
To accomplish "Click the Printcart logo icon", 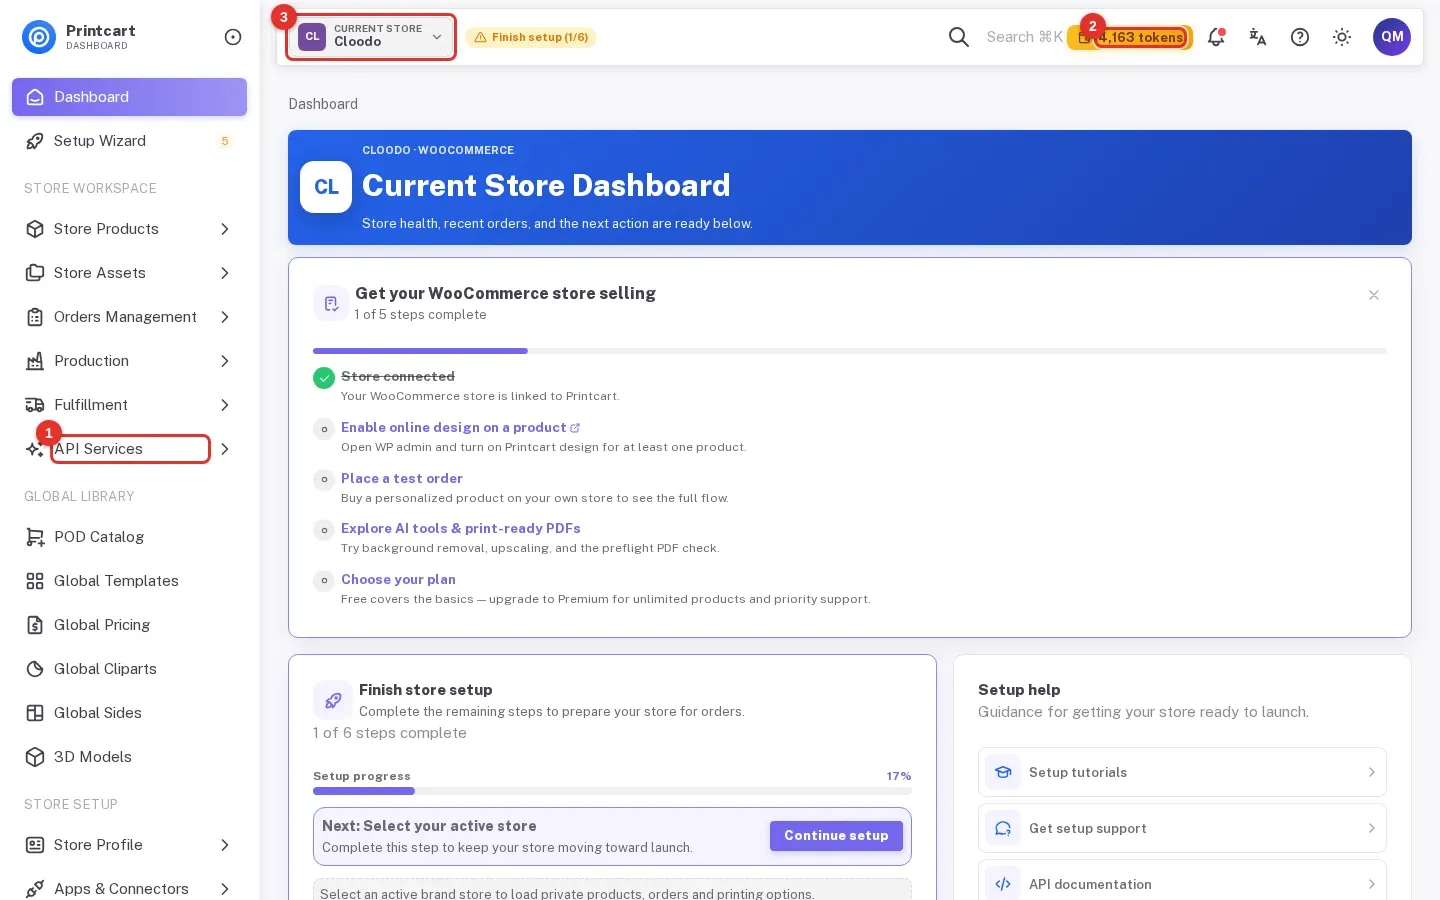I will click(x=39, y=37).
